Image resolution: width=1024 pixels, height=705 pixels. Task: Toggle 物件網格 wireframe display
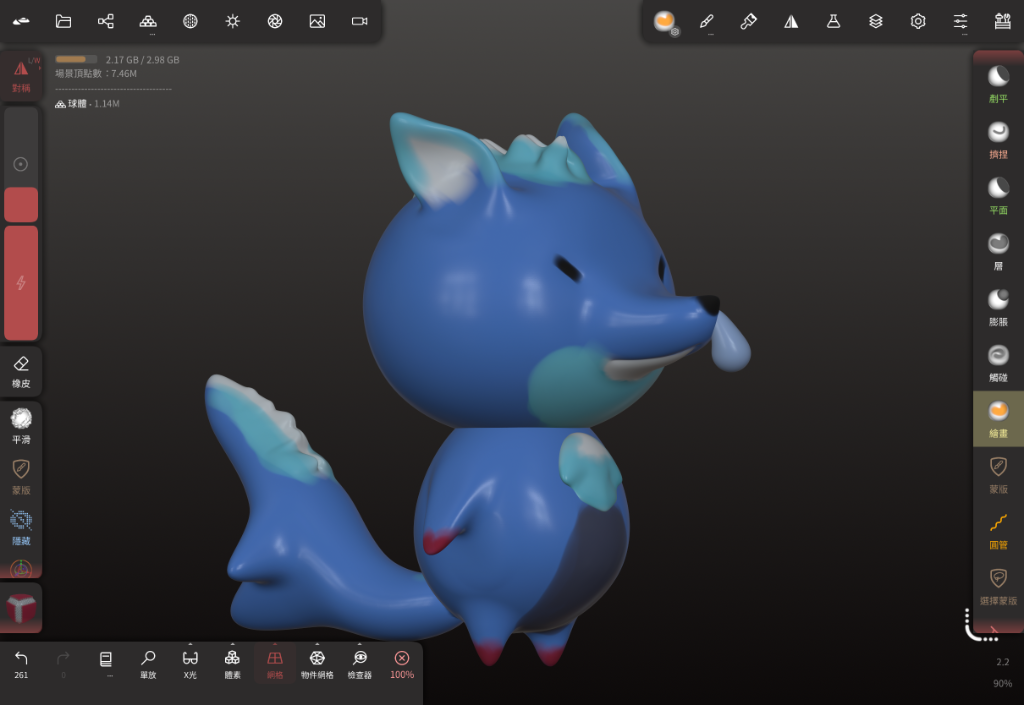pyautogui.click(x=317, y=664)
